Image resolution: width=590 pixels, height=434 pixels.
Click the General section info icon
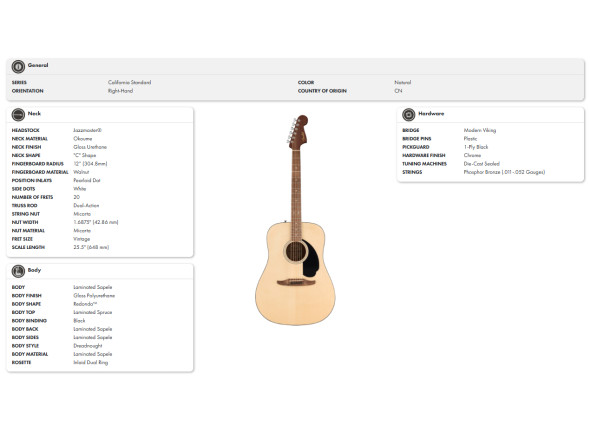[18, 67]
